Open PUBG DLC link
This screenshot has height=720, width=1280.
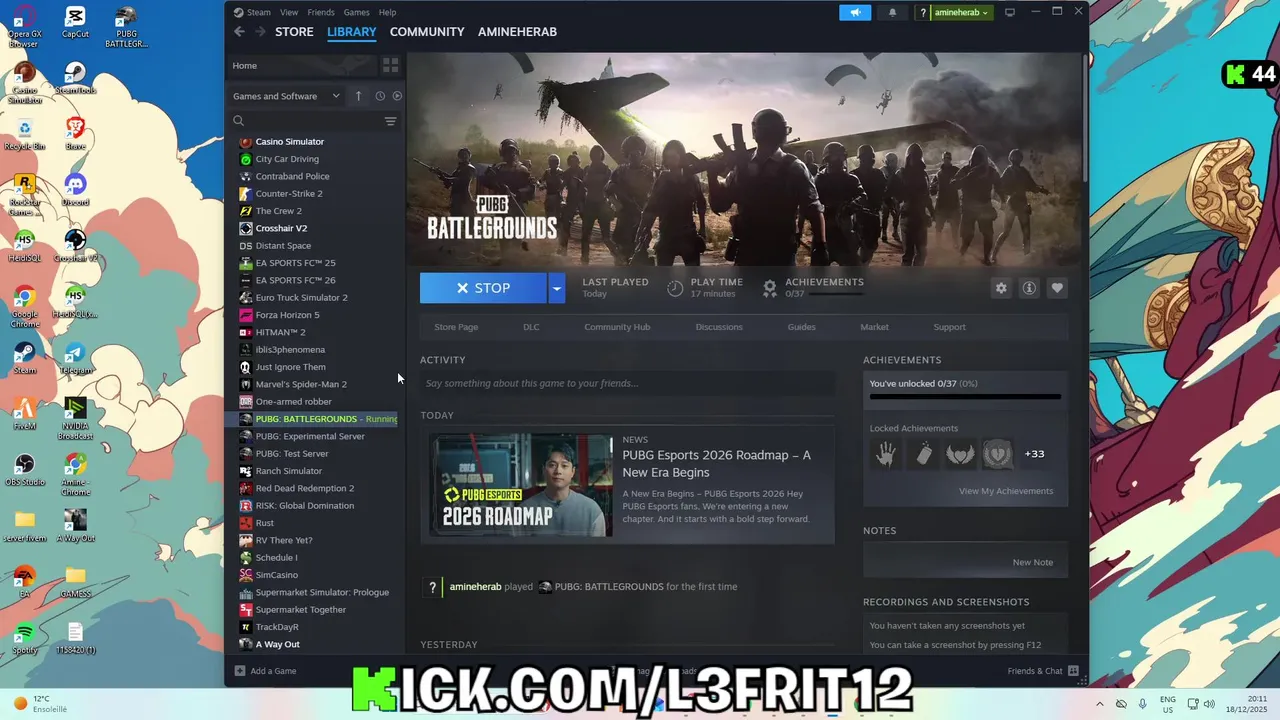(531, 327)
